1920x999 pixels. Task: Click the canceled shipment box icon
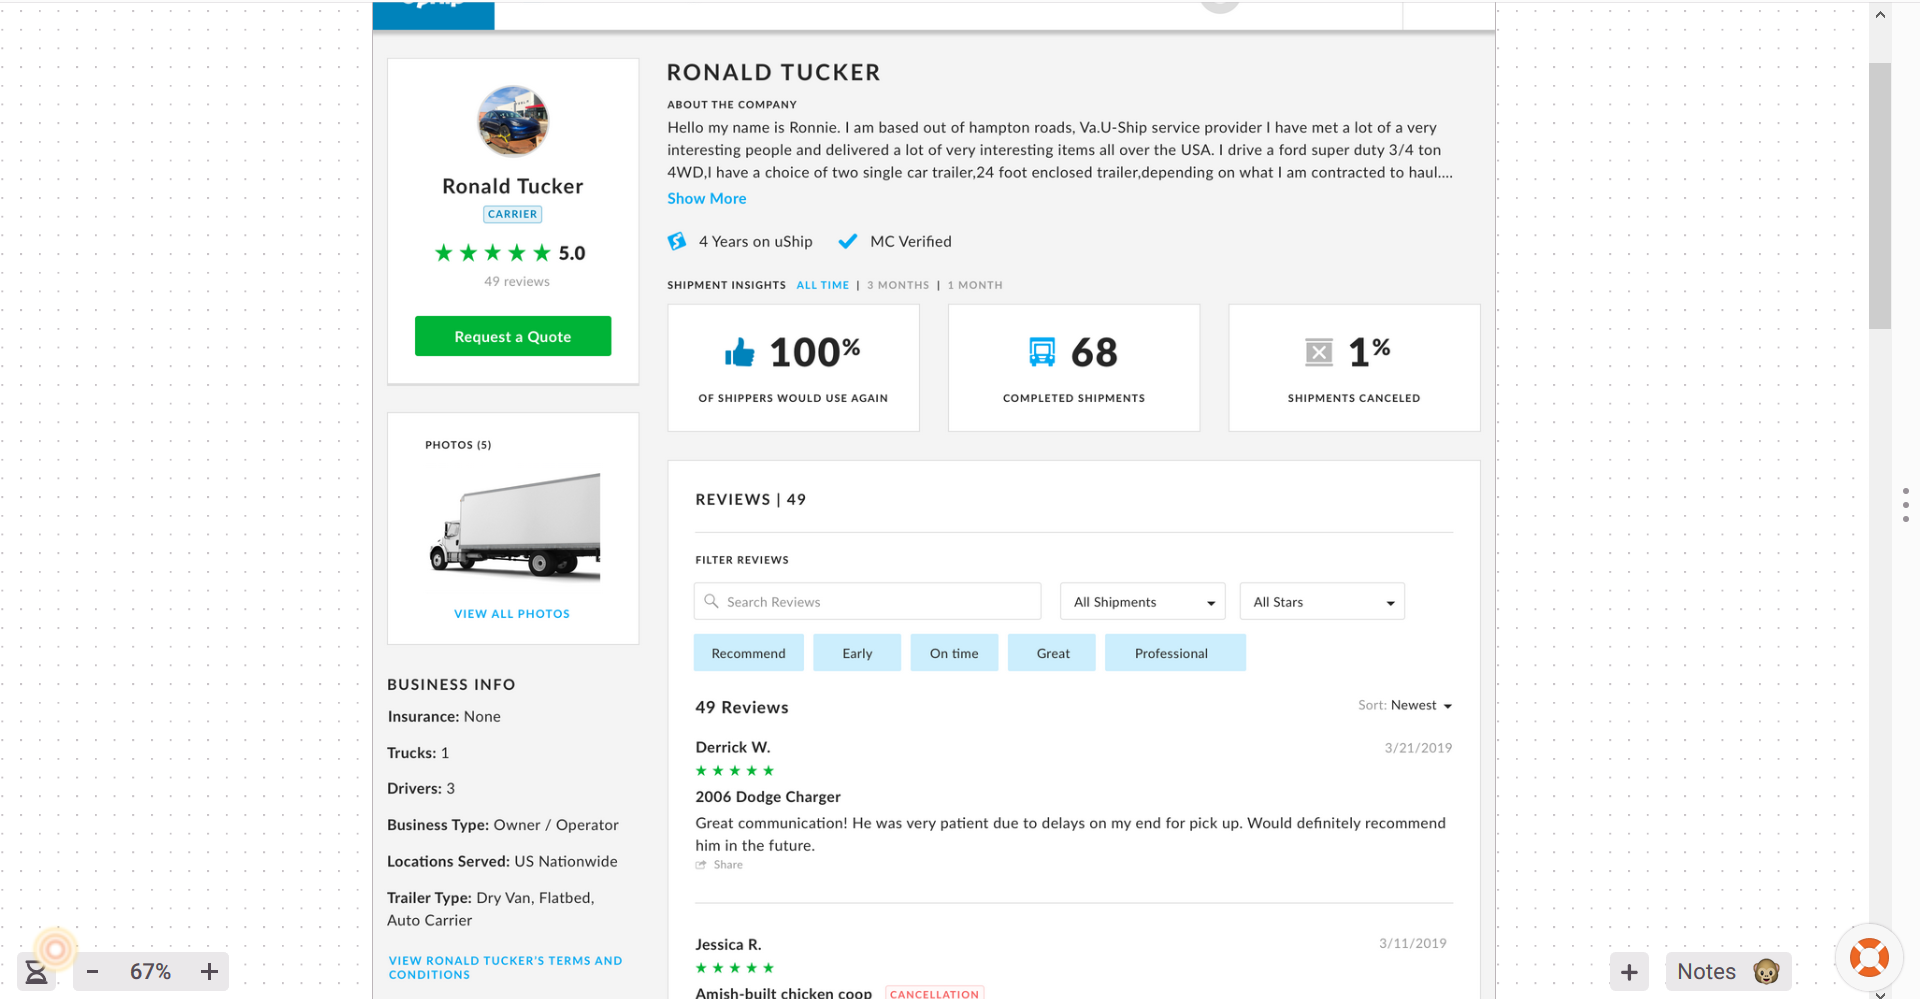coord(1319,351)
